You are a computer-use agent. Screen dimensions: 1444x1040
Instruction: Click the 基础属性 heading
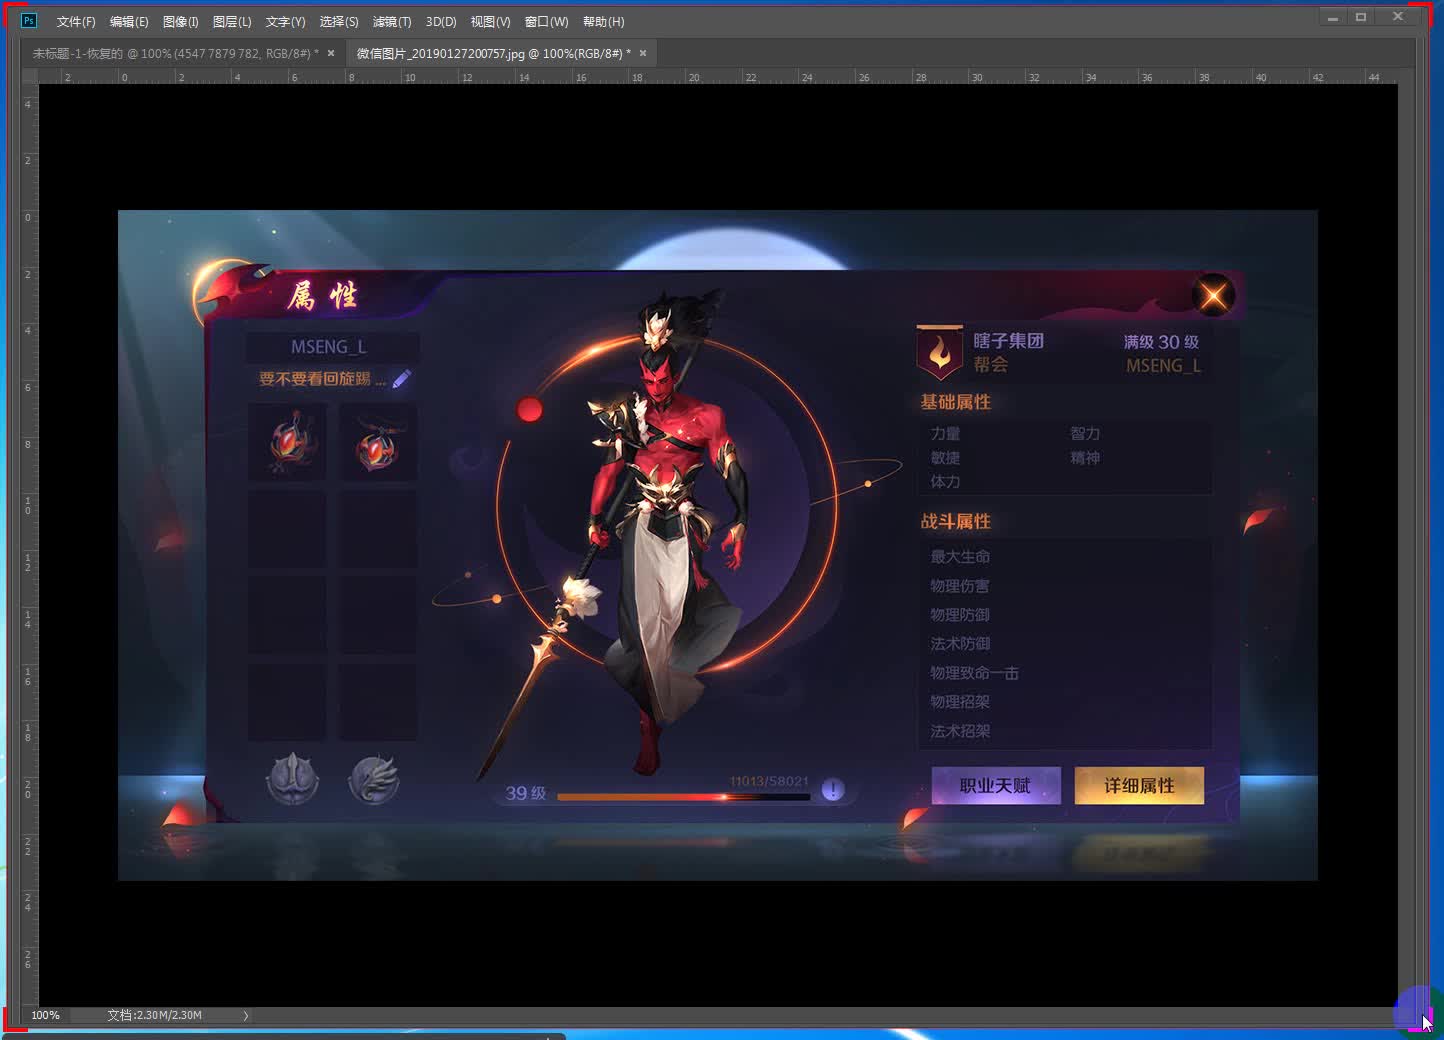[x=956, y=402]
